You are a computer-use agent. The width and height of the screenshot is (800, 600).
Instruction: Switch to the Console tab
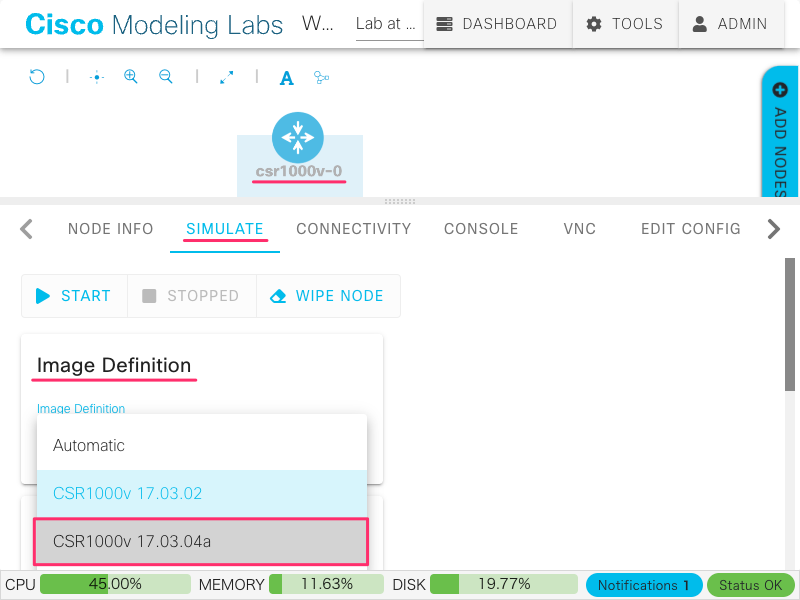click(481, 229)
